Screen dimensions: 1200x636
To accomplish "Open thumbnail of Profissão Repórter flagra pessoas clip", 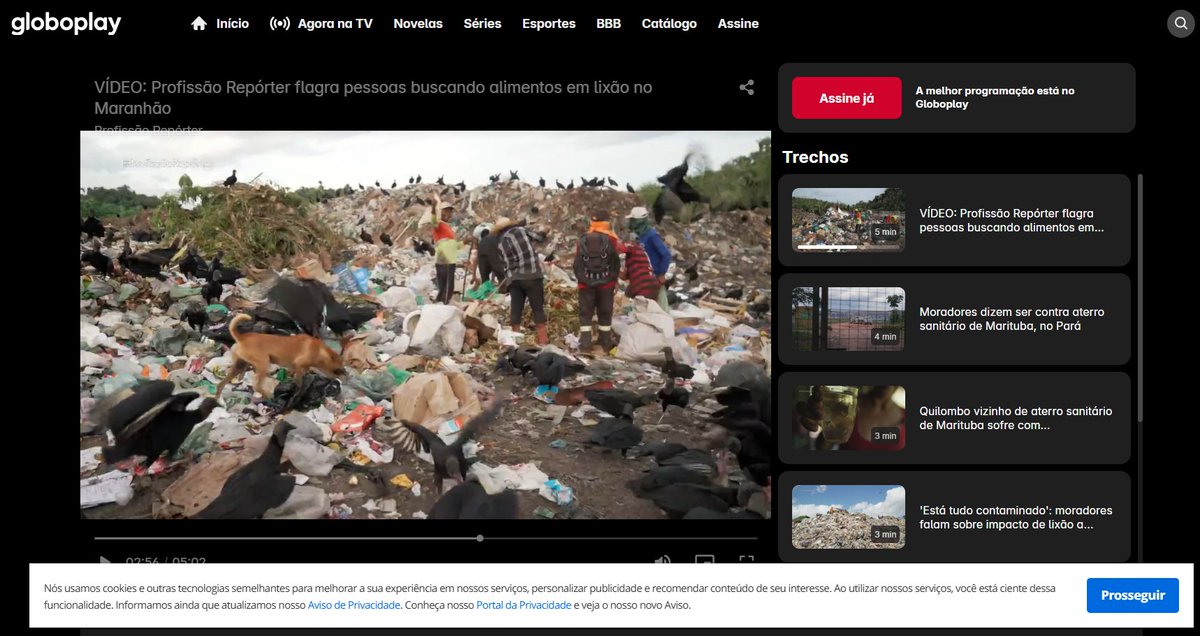I will pos(848,219).
